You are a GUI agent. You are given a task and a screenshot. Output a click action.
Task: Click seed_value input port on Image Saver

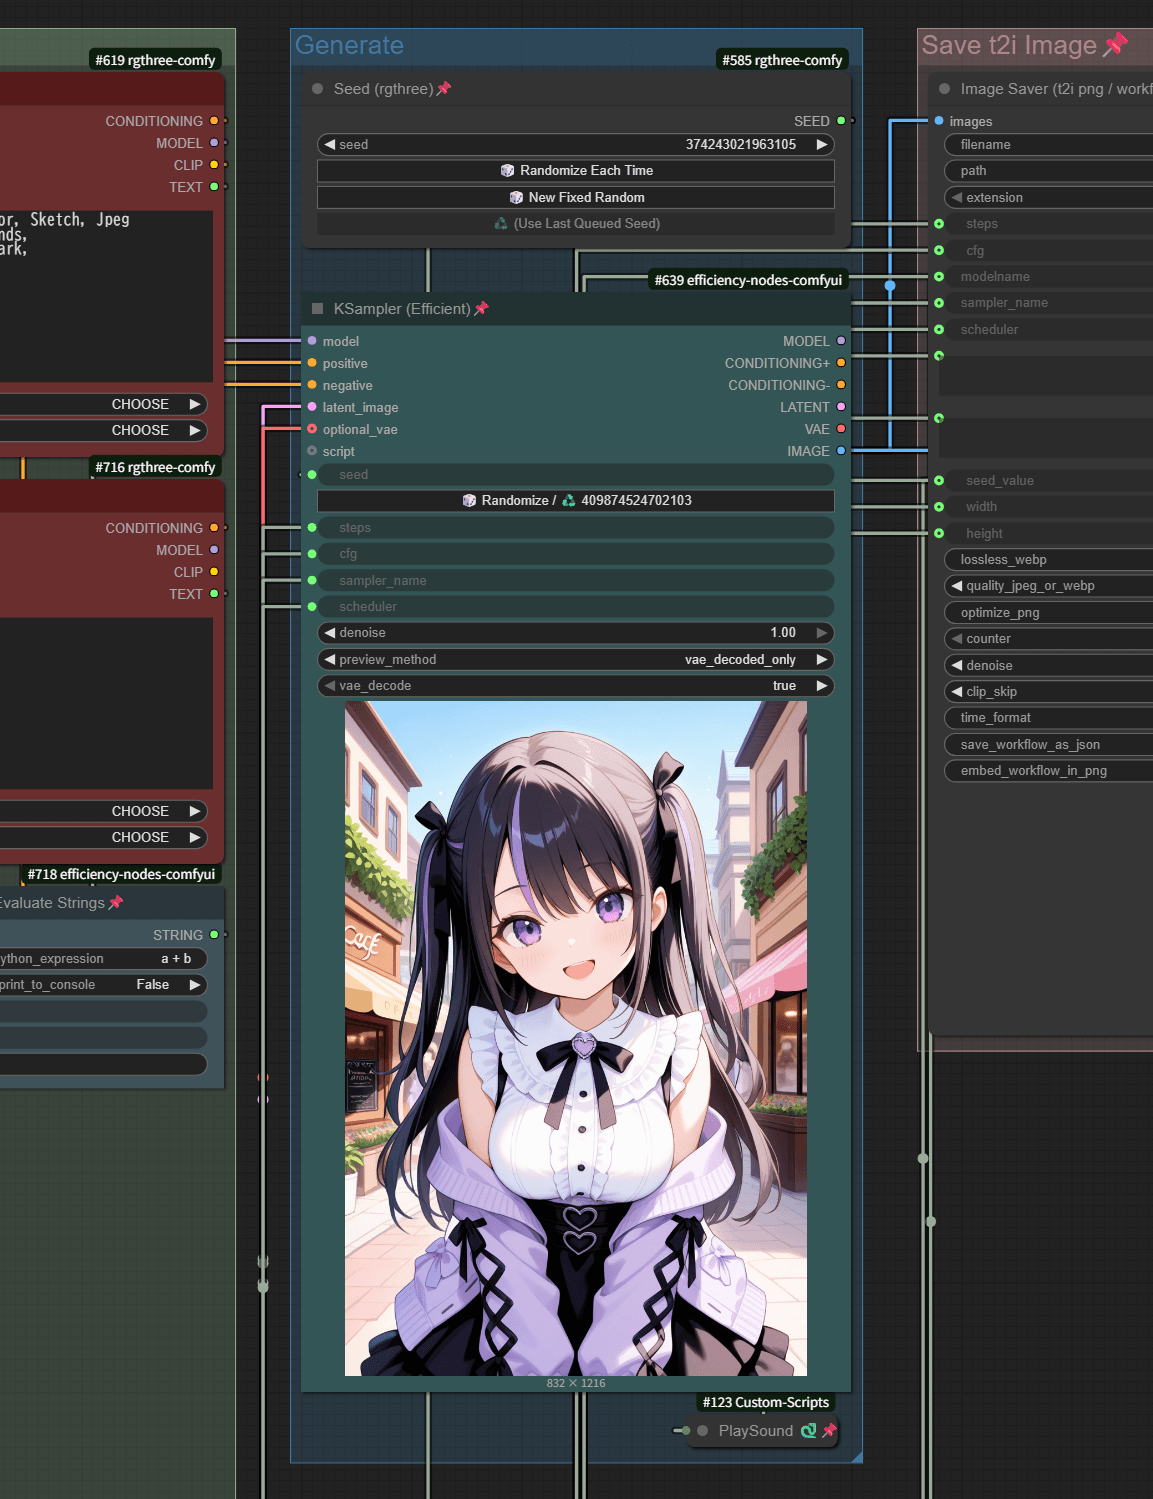click(939, 481)
